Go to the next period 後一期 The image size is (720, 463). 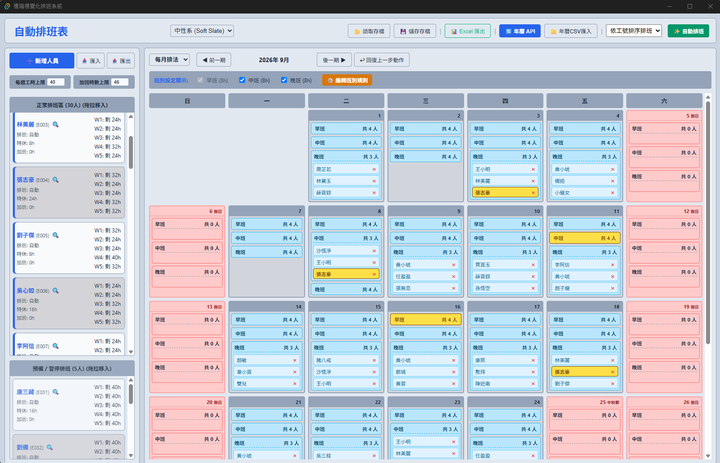[334, 60]
